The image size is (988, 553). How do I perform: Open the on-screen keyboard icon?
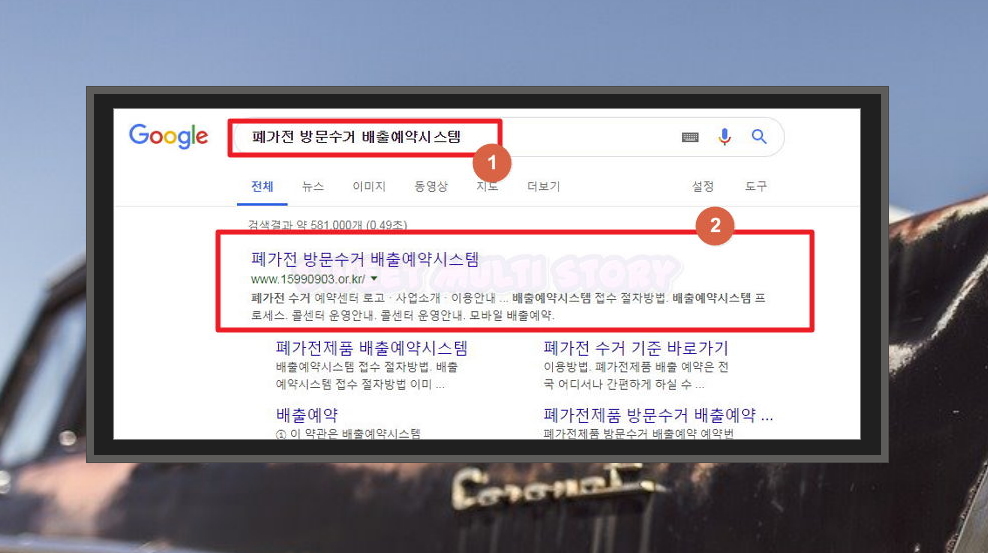point(690,137)
